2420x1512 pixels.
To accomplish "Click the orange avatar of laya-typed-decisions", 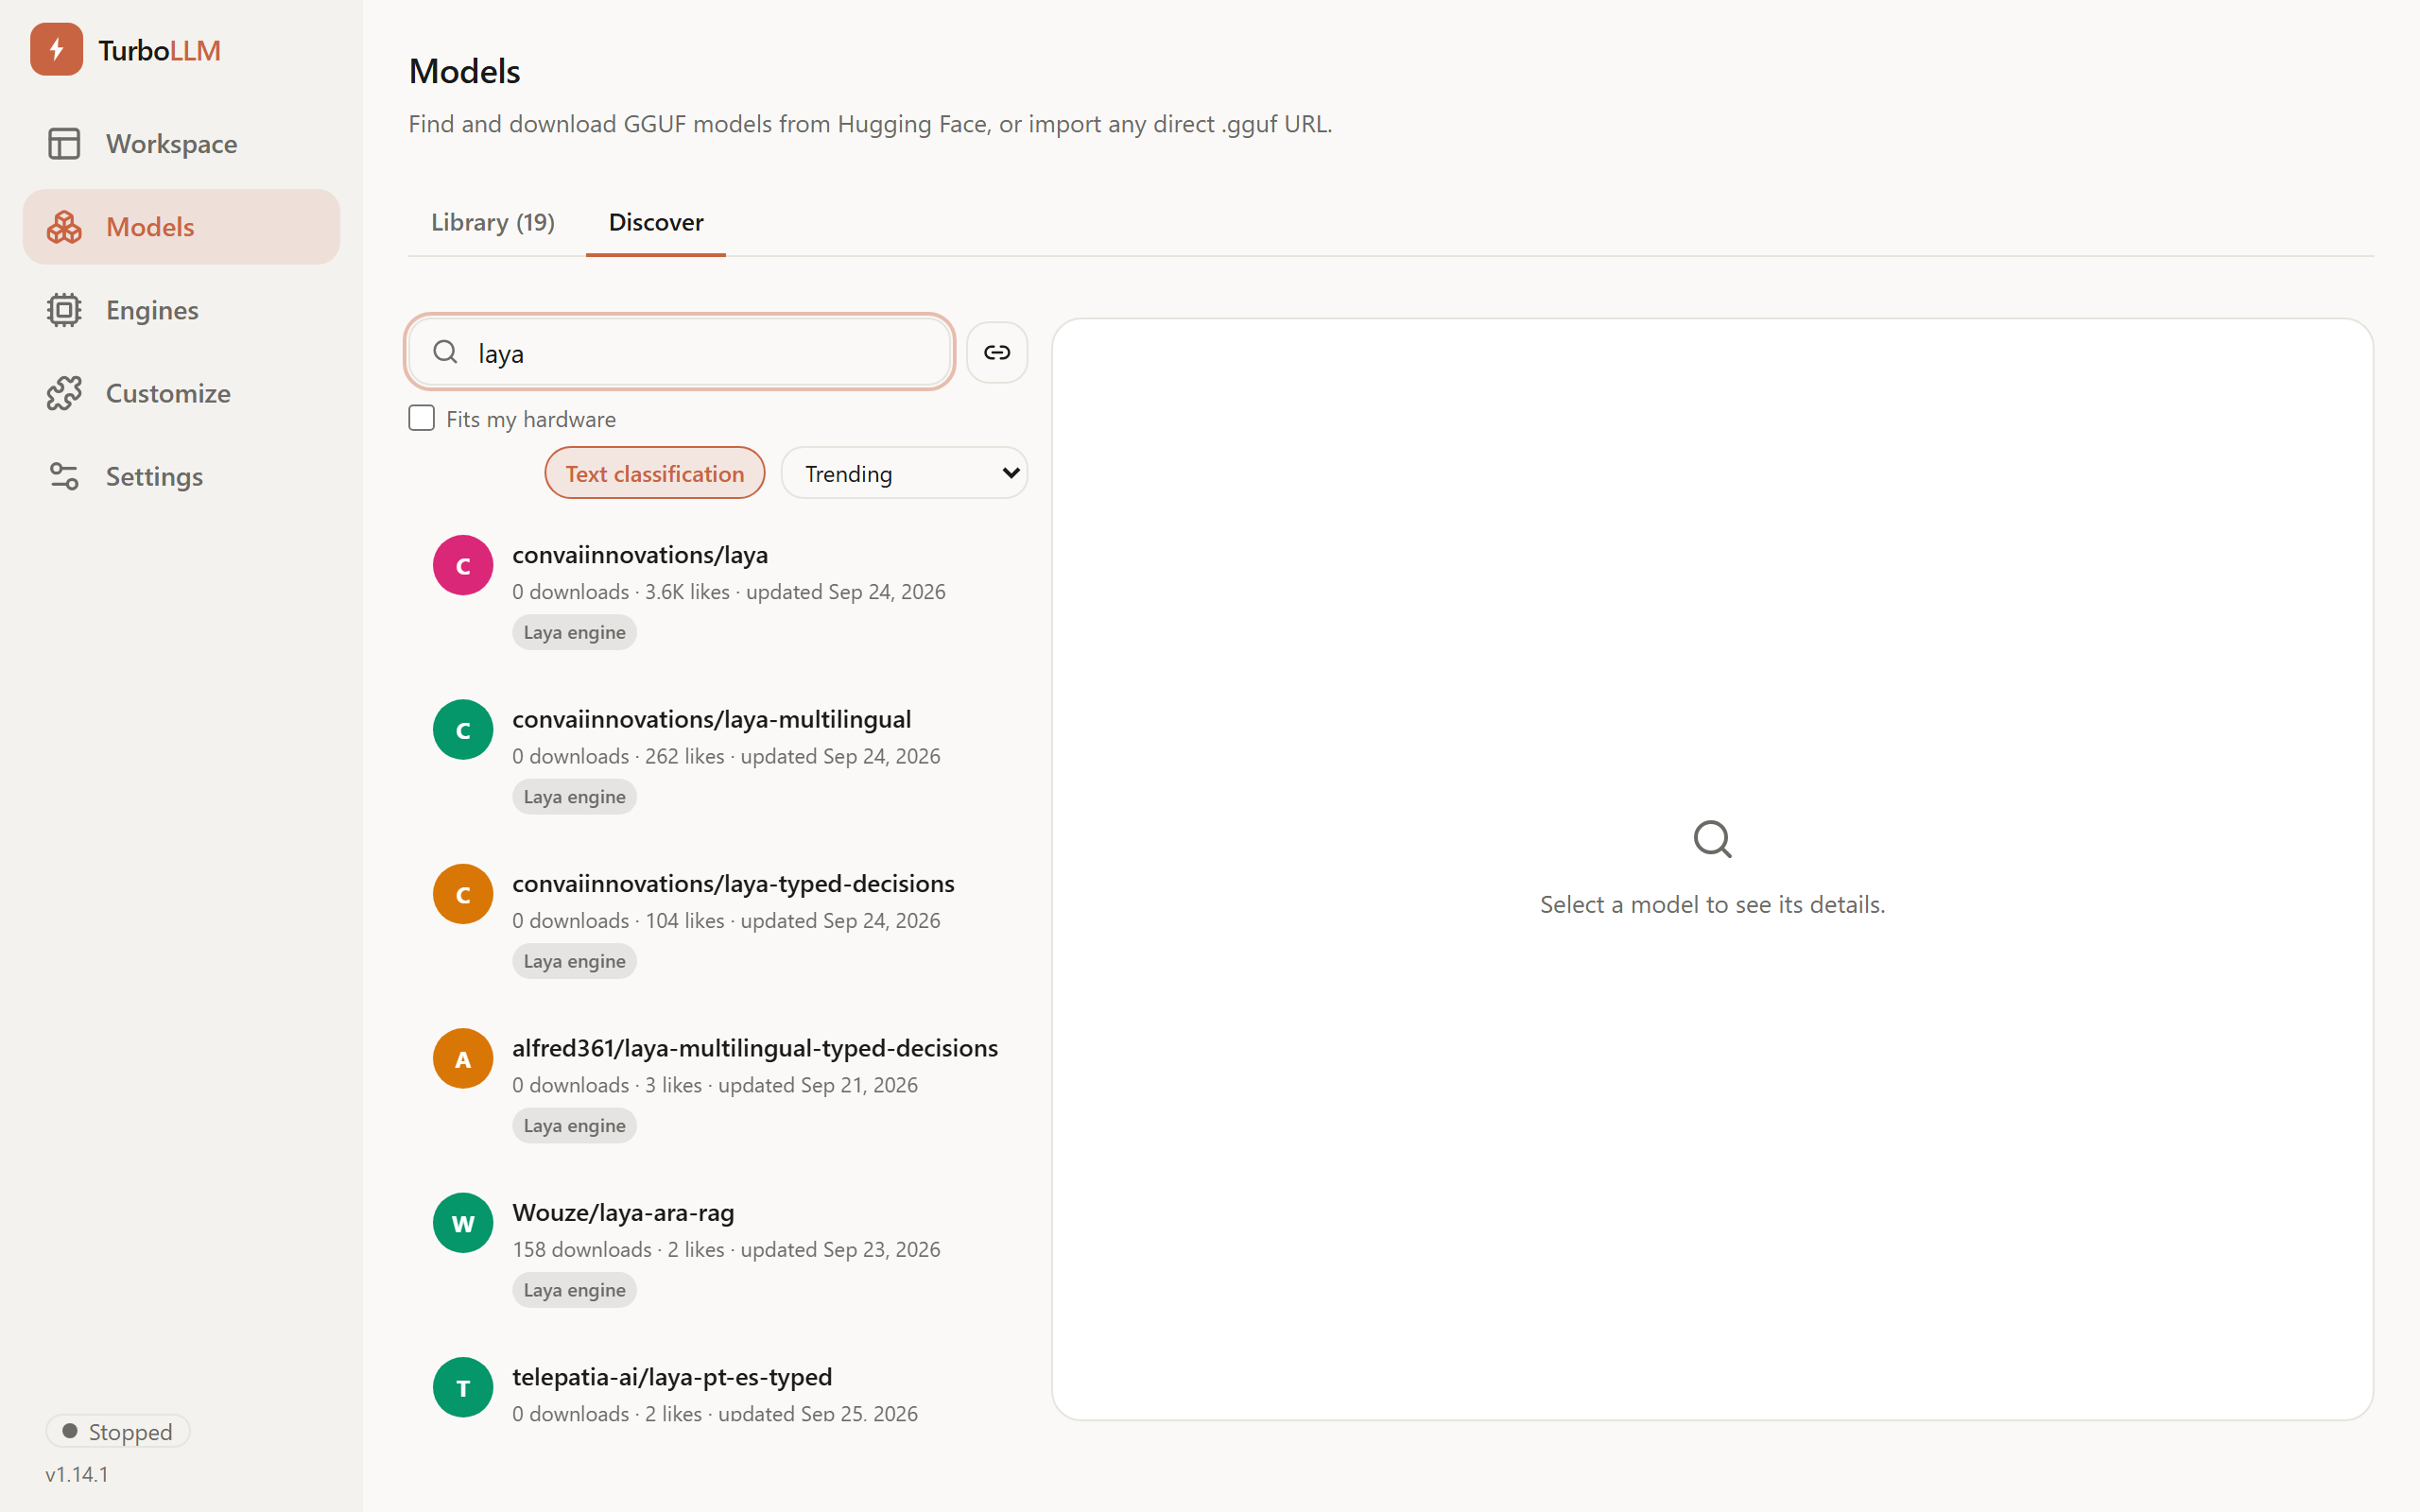I will click(463, 894).
